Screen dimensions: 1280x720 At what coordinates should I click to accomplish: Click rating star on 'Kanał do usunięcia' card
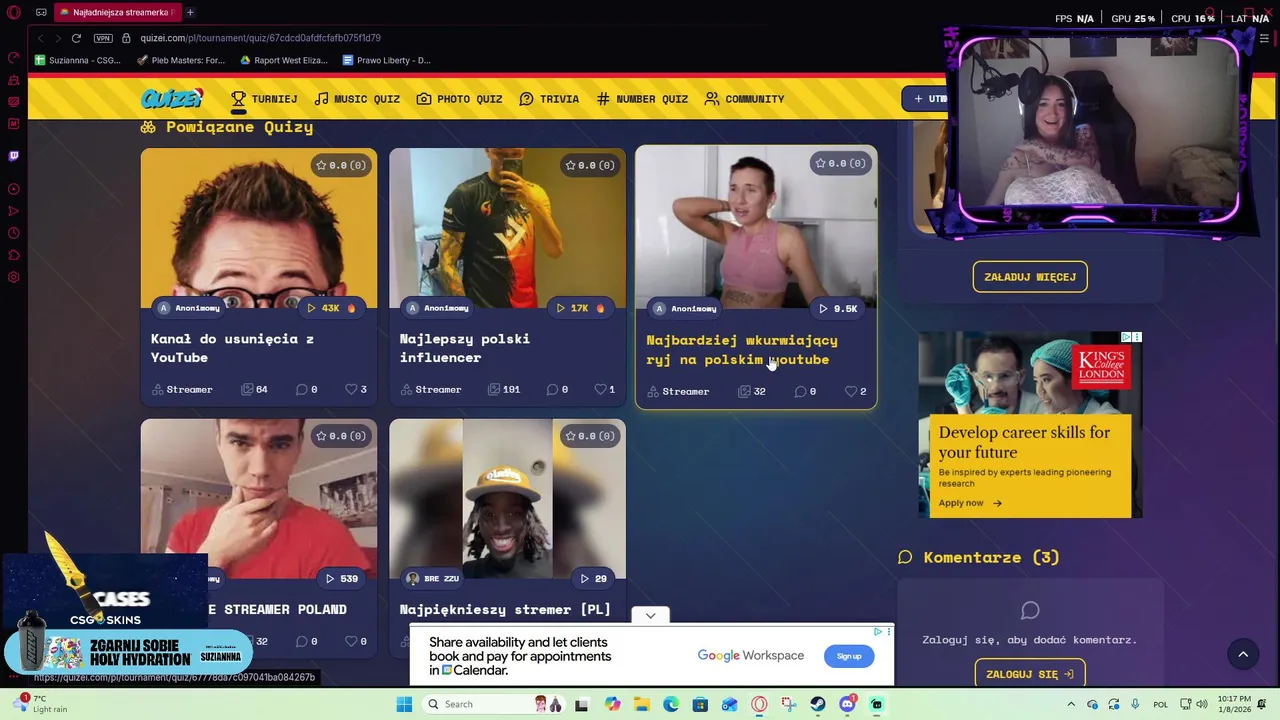(321, 165)
